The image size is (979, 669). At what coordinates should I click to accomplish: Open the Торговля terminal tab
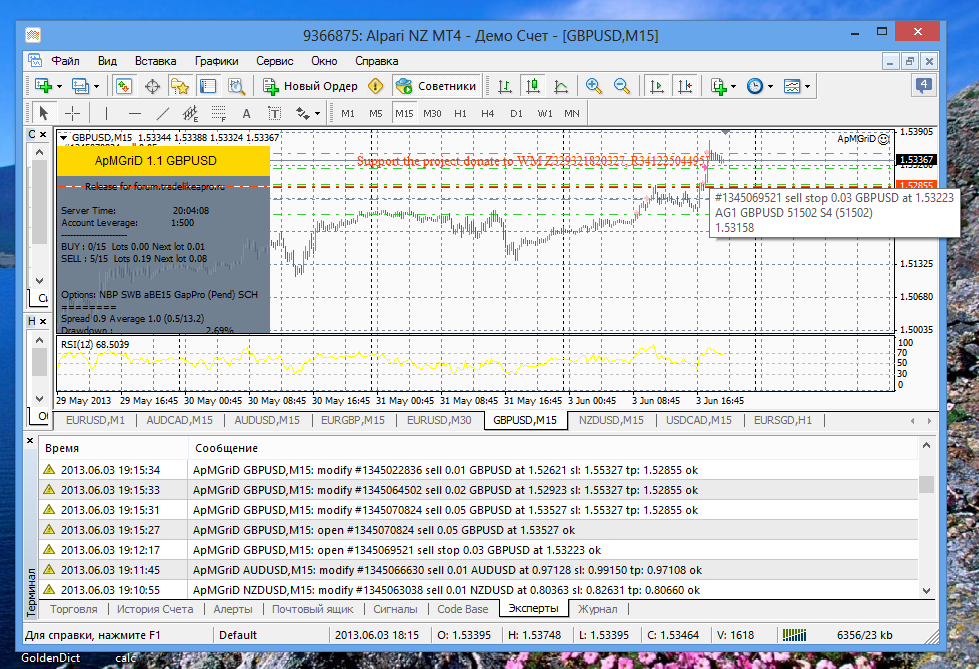click(74, 609)
